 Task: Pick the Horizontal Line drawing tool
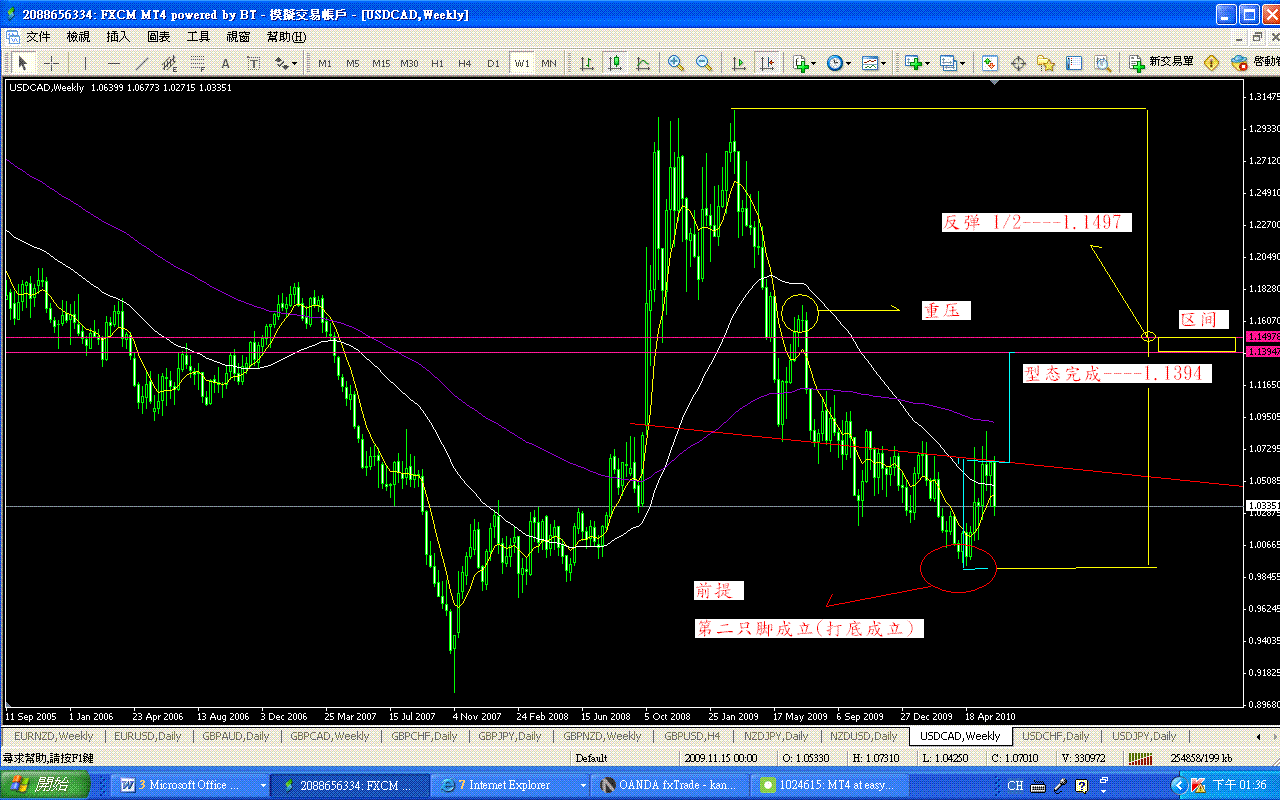(x=113, y=63)
